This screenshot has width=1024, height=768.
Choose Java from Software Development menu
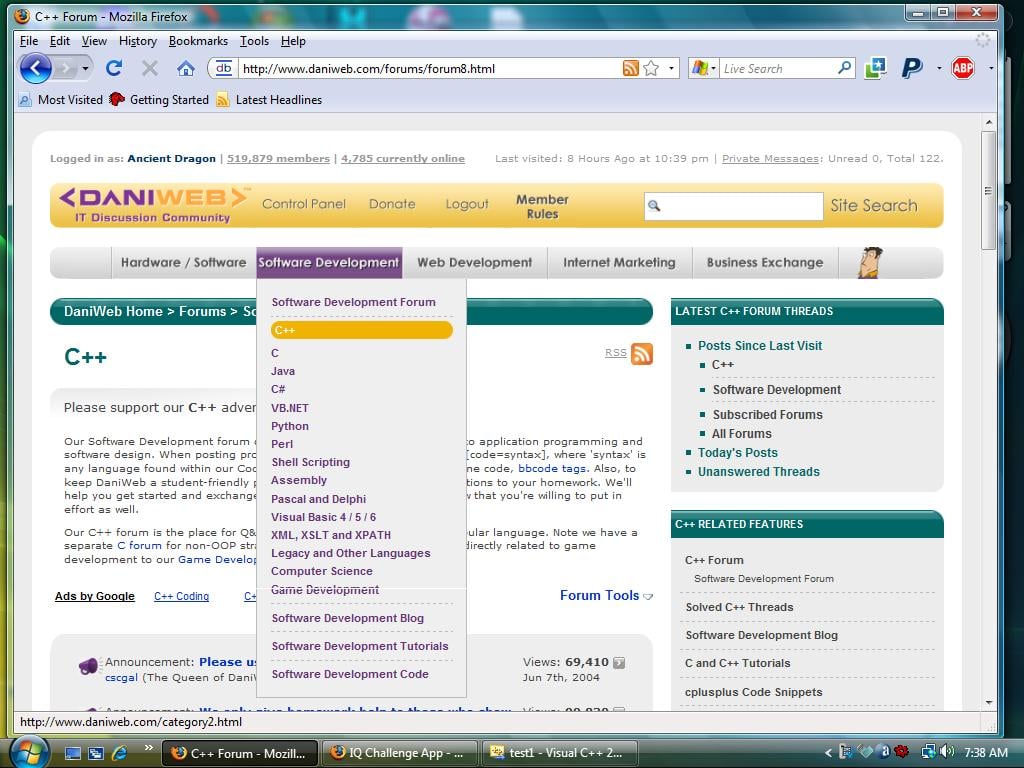click(283, 371)
